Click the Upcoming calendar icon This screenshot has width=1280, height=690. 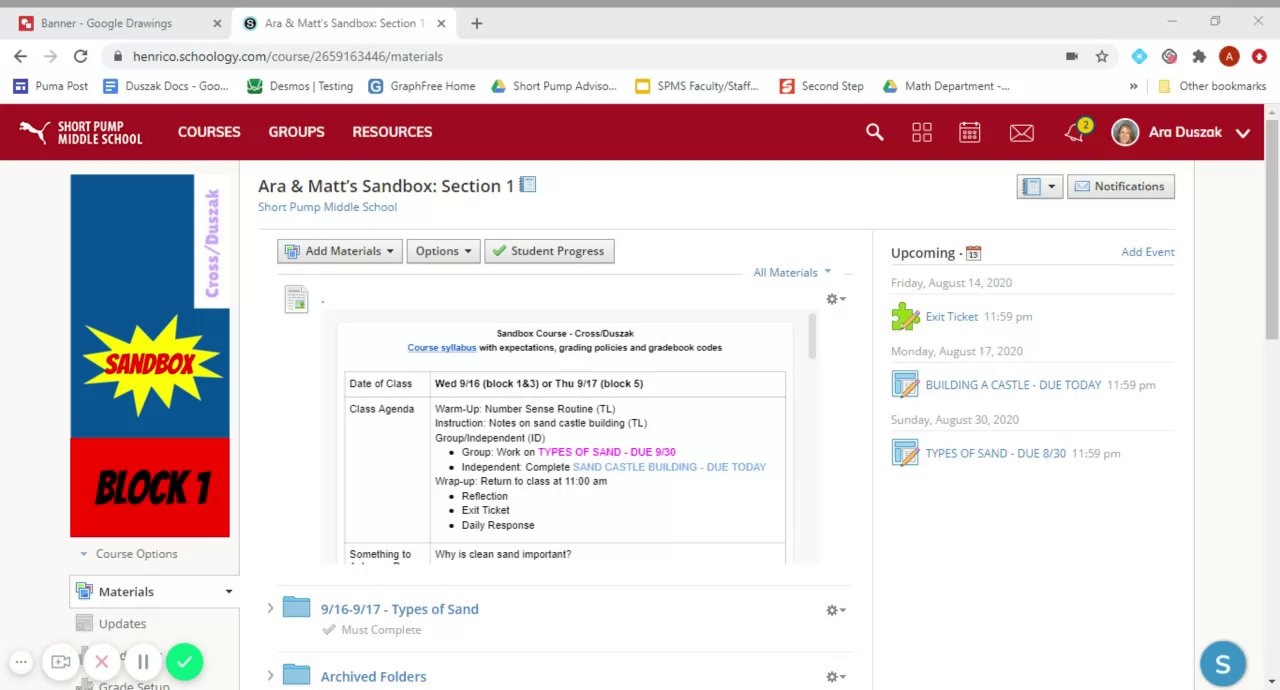pyautogui.click(x=973, y=253)
